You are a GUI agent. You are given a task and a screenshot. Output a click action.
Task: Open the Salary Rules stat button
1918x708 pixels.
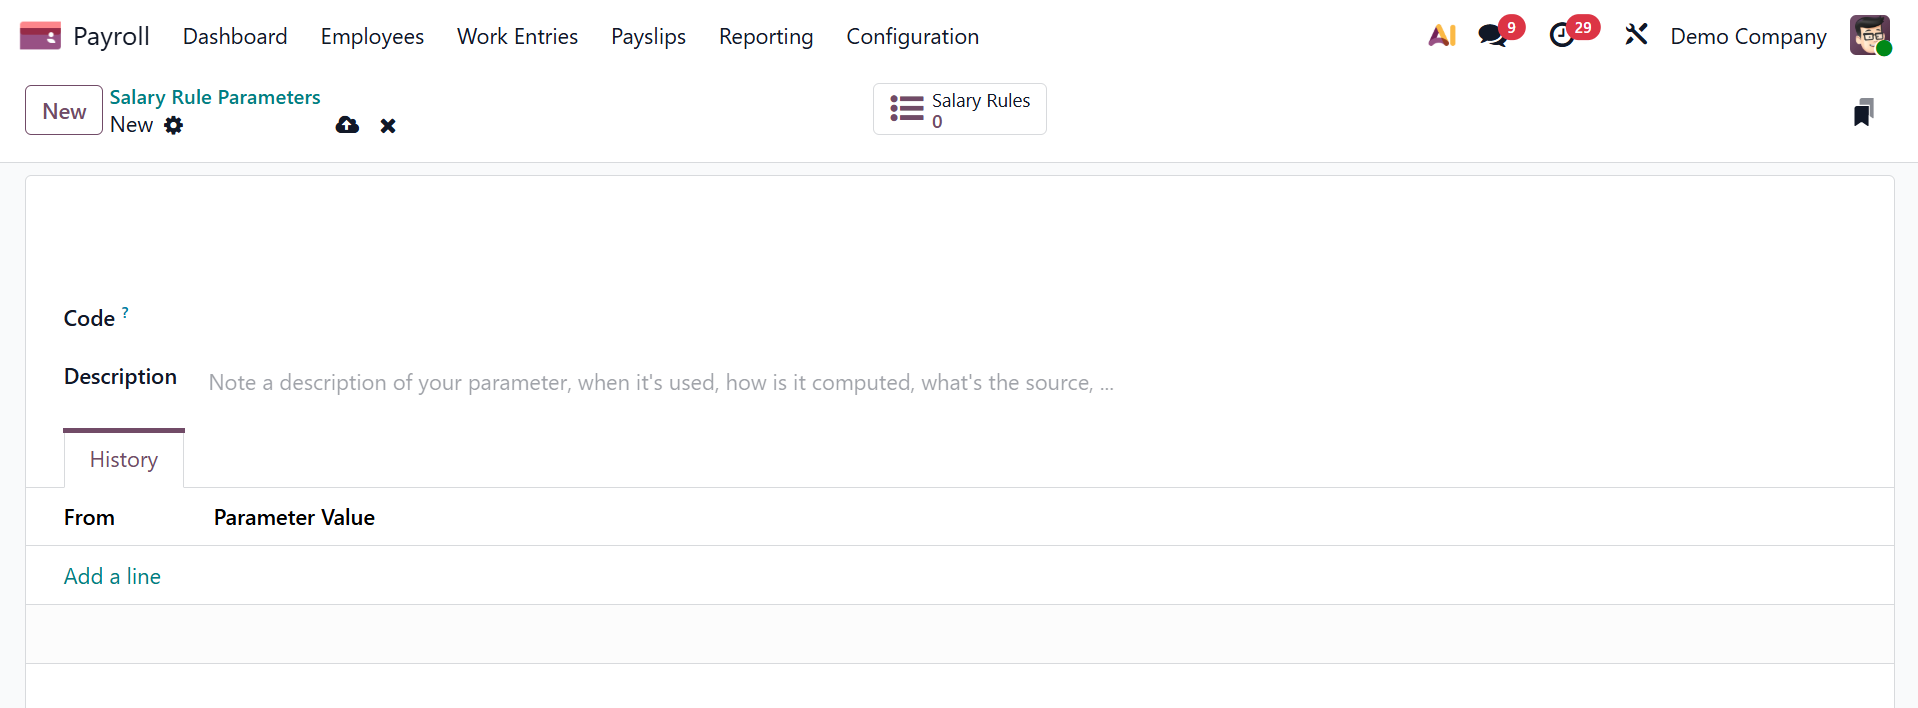tap(959, 109)
